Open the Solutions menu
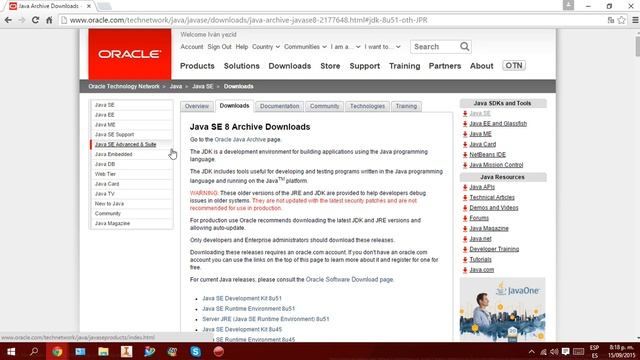The image size is (640, 360). [x=242, y=66]
